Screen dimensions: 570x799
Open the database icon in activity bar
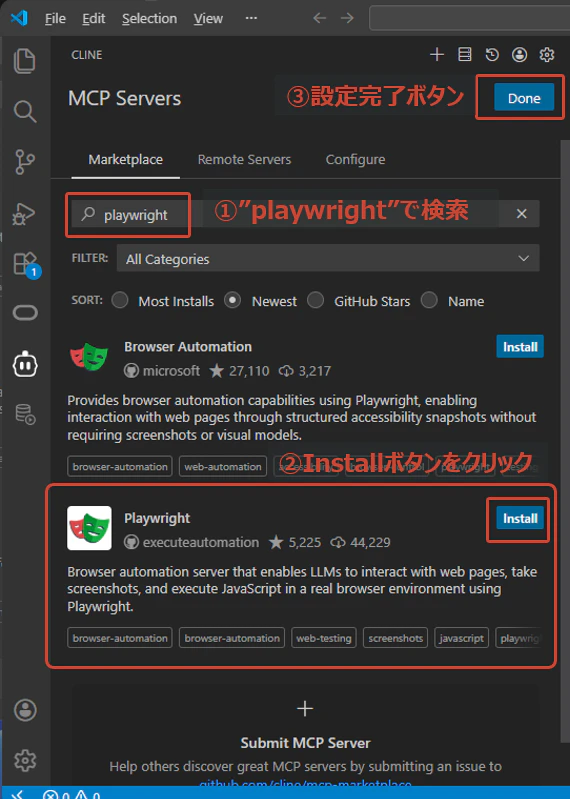click(x=25, y=414)
